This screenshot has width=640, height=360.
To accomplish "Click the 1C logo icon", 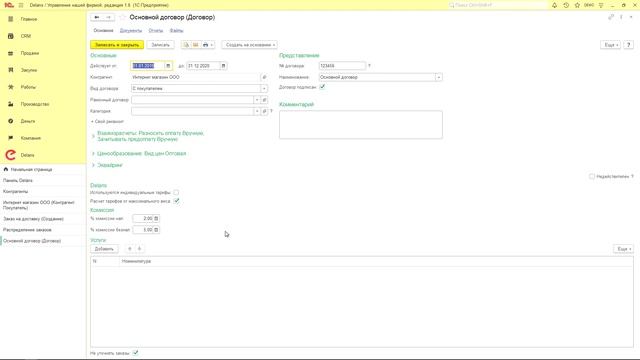I will pos(9,5).
